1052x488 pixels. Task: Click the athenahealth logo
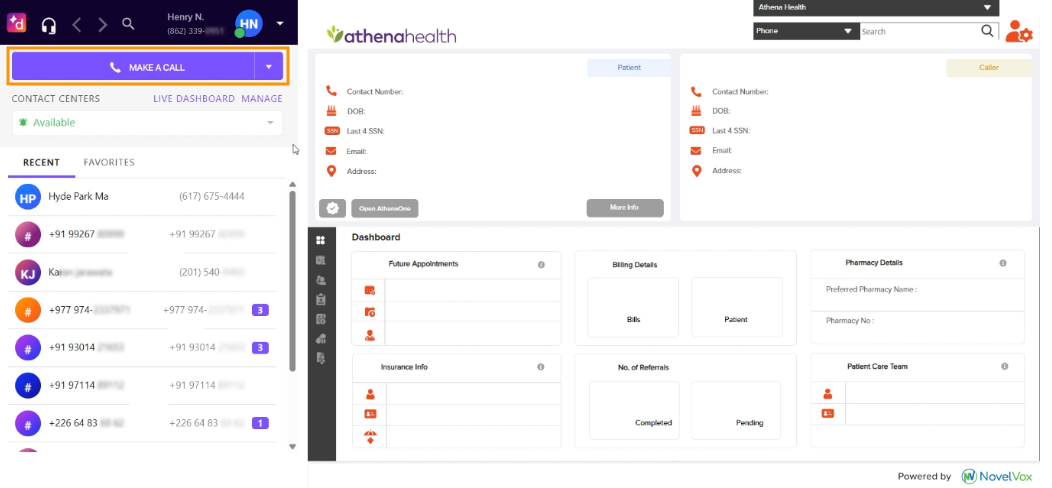tap(391, 35)
